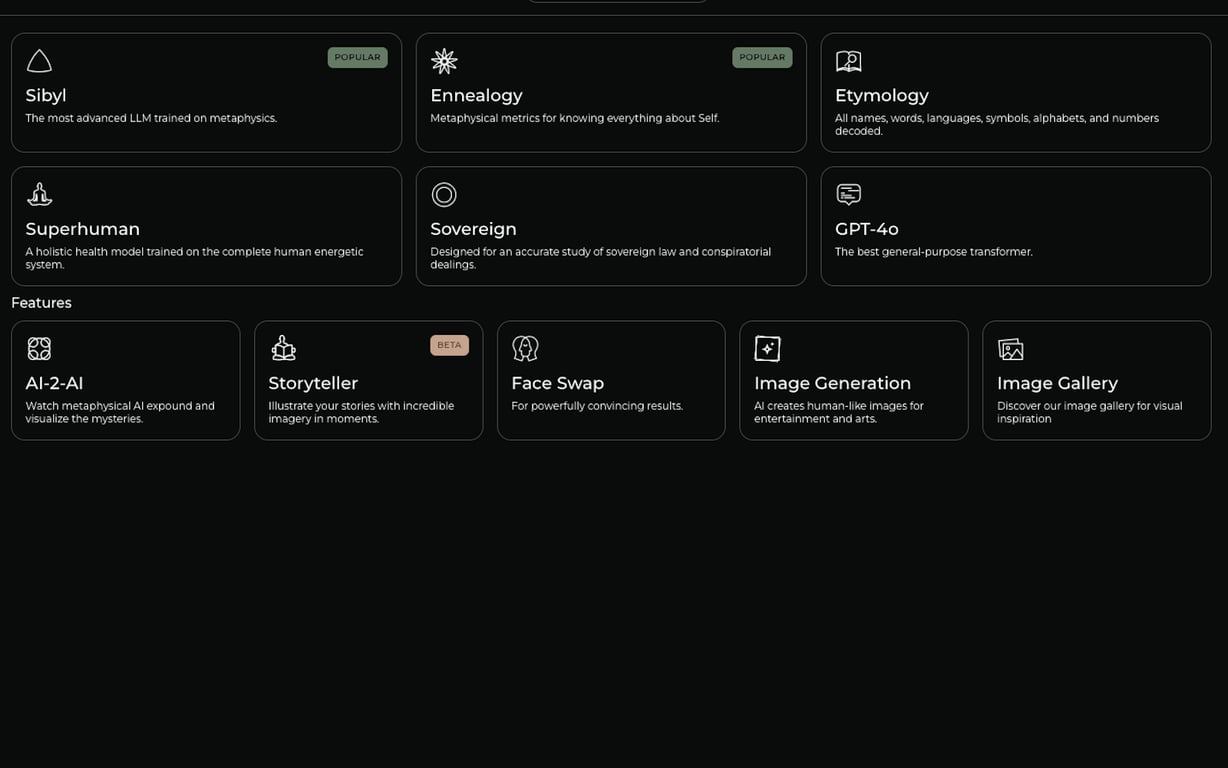The height and width of the screenshot is (768, 1228).
Task: Click the Superhuman meditation icon
Action: (x=39, y=194)
